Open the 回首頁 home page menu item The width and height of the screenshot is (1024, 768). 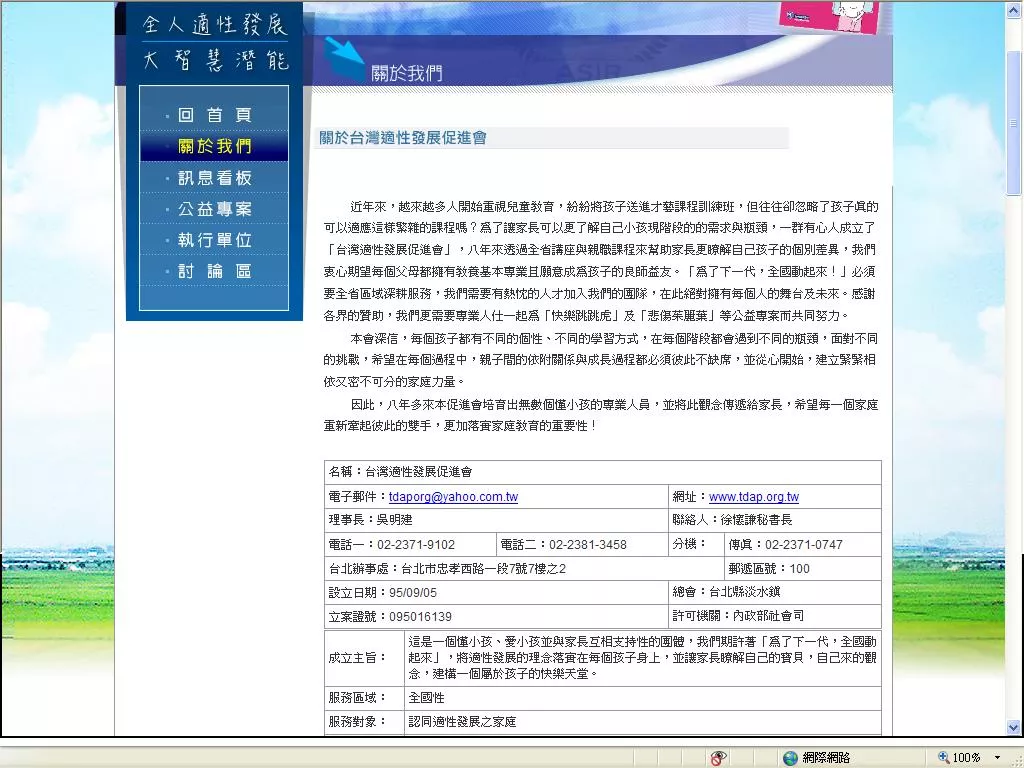point(214,115)
